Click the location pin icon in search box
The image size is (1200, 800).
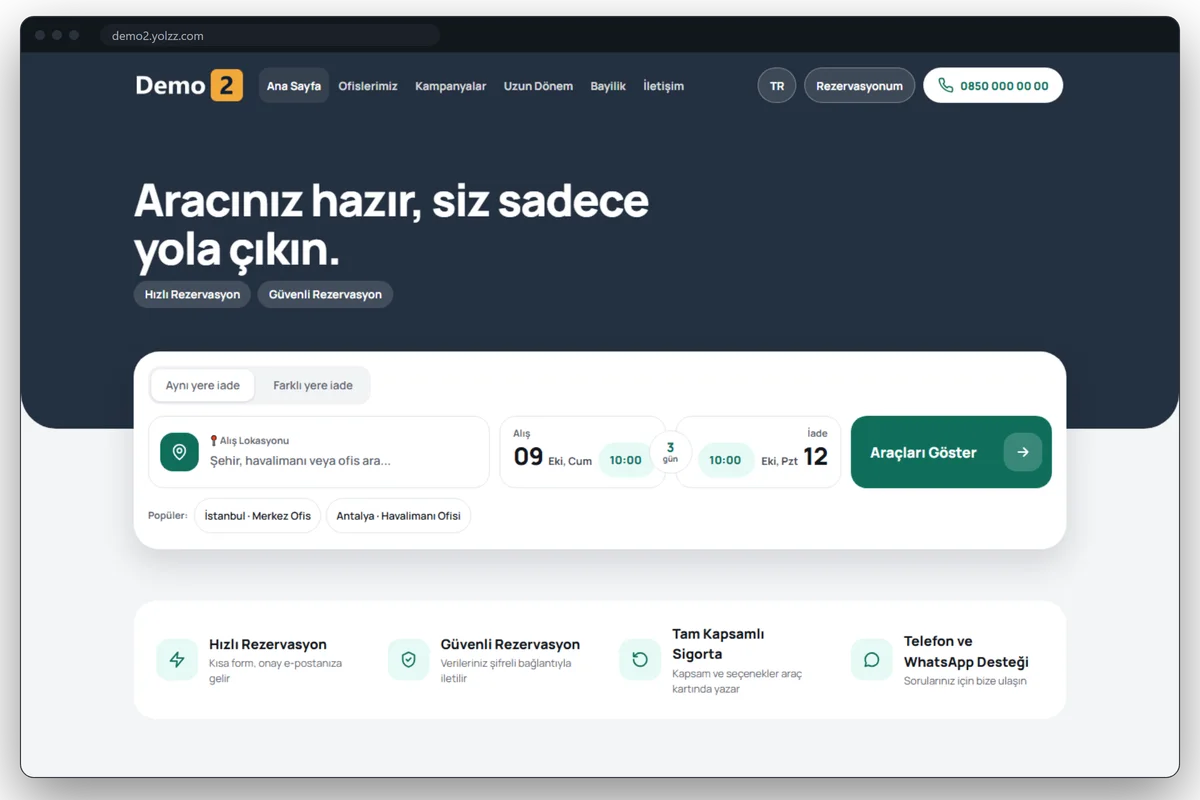coord(180,452)
